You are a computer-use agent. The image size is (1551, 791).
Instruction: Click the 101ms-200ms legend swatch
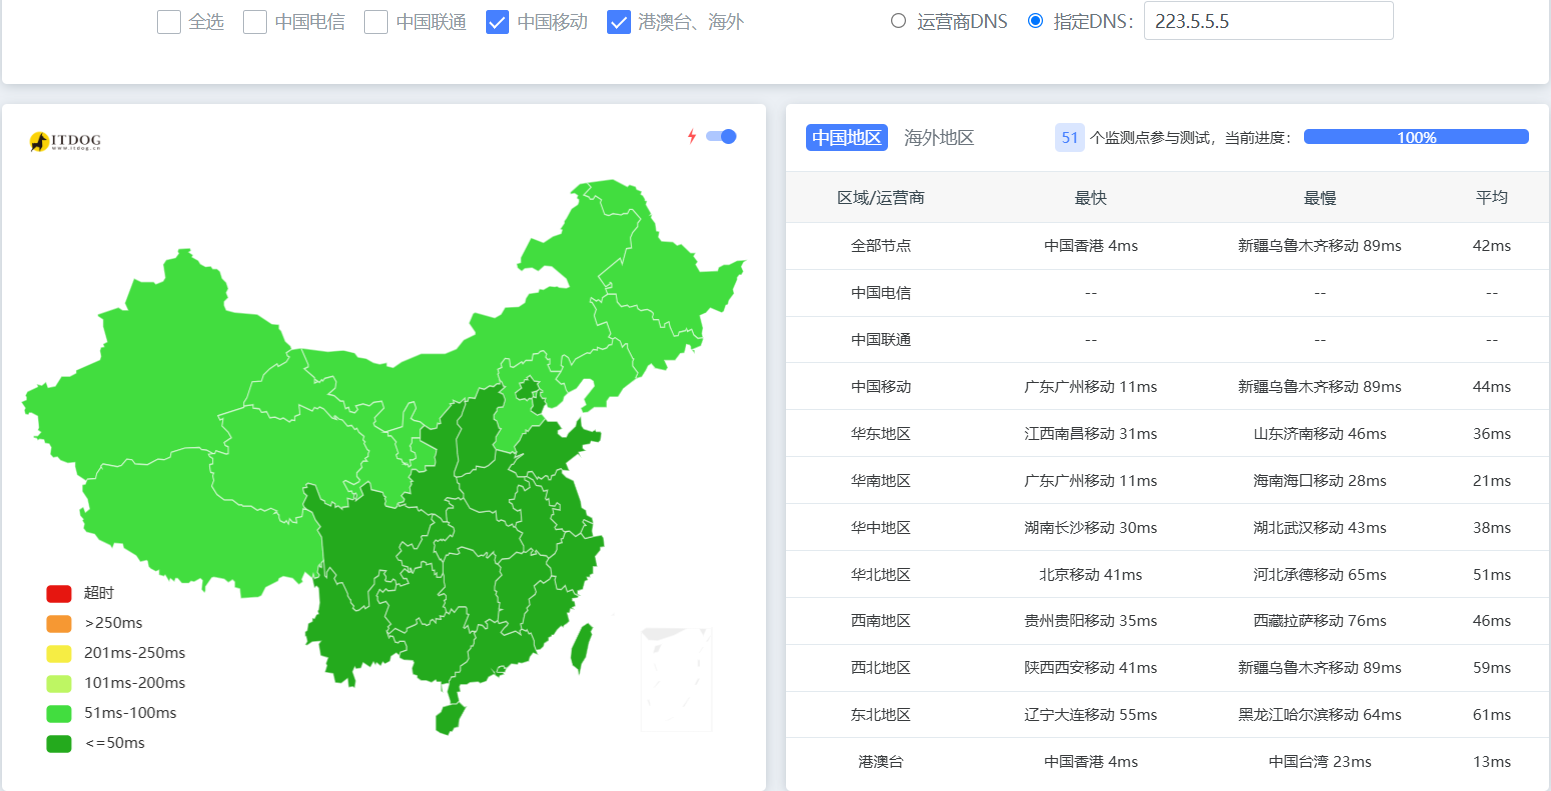click(x=59, y=684)
